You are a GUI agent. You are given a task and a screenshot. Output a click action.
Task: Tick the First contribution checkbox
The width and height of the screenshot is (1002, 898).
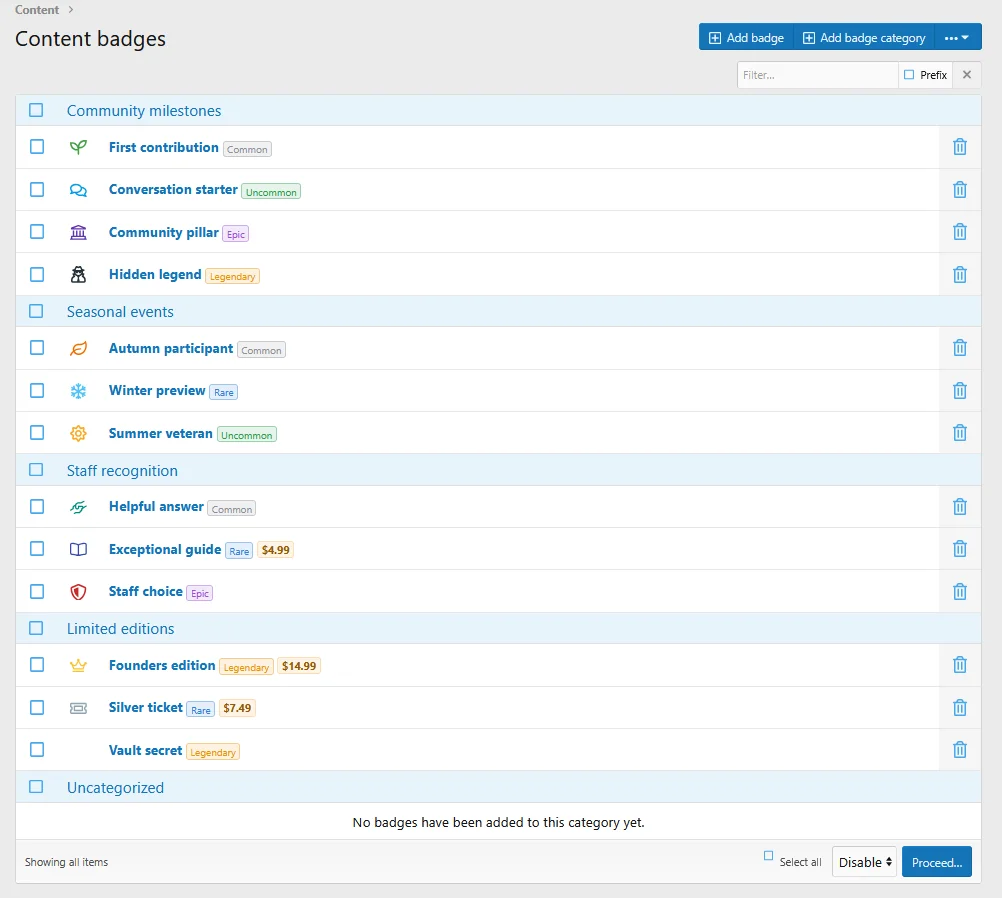click(x=37, y=147)
